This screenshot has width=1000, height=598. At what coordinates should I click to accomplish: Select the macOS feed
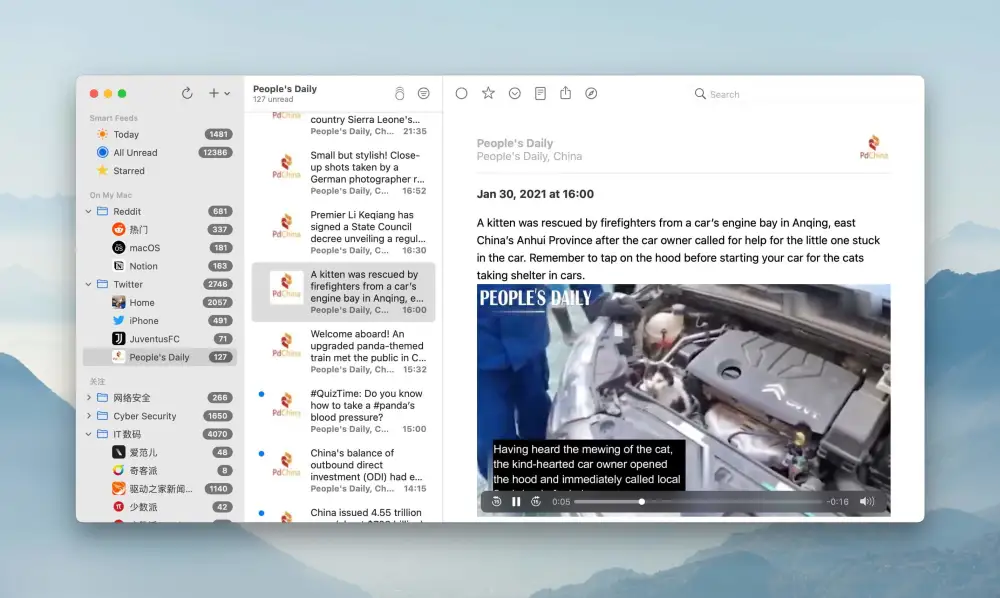(x=159, y=247)
